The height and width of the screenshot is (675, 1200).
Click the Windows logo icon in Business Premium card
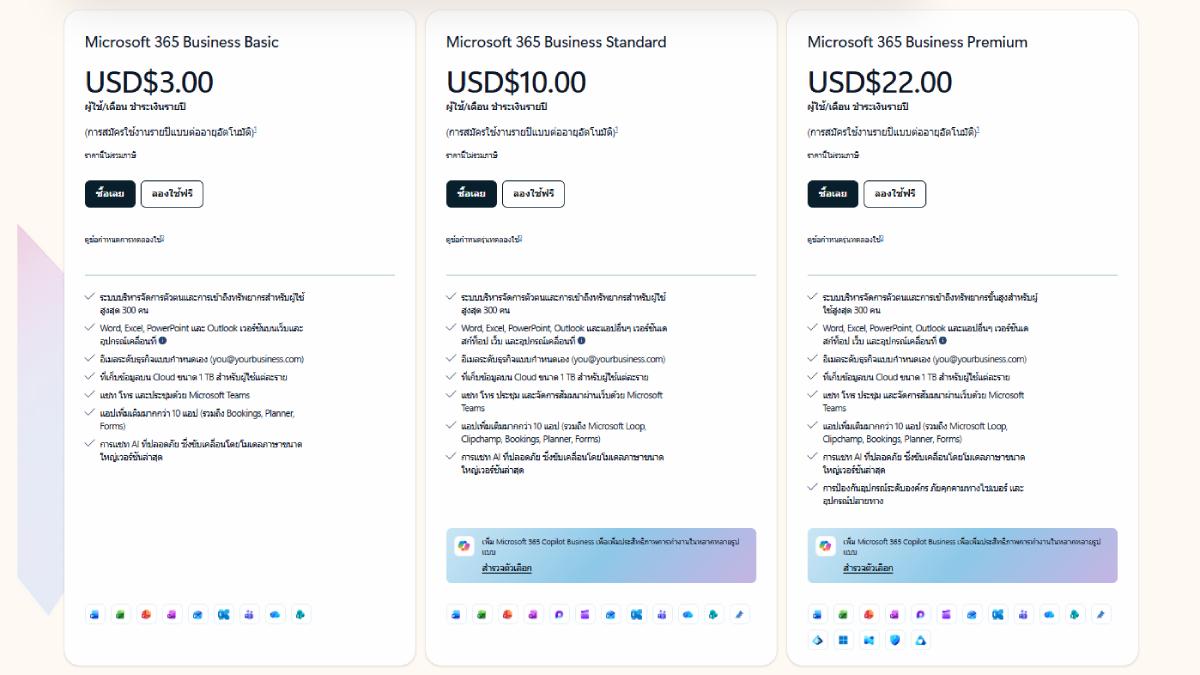843,640
